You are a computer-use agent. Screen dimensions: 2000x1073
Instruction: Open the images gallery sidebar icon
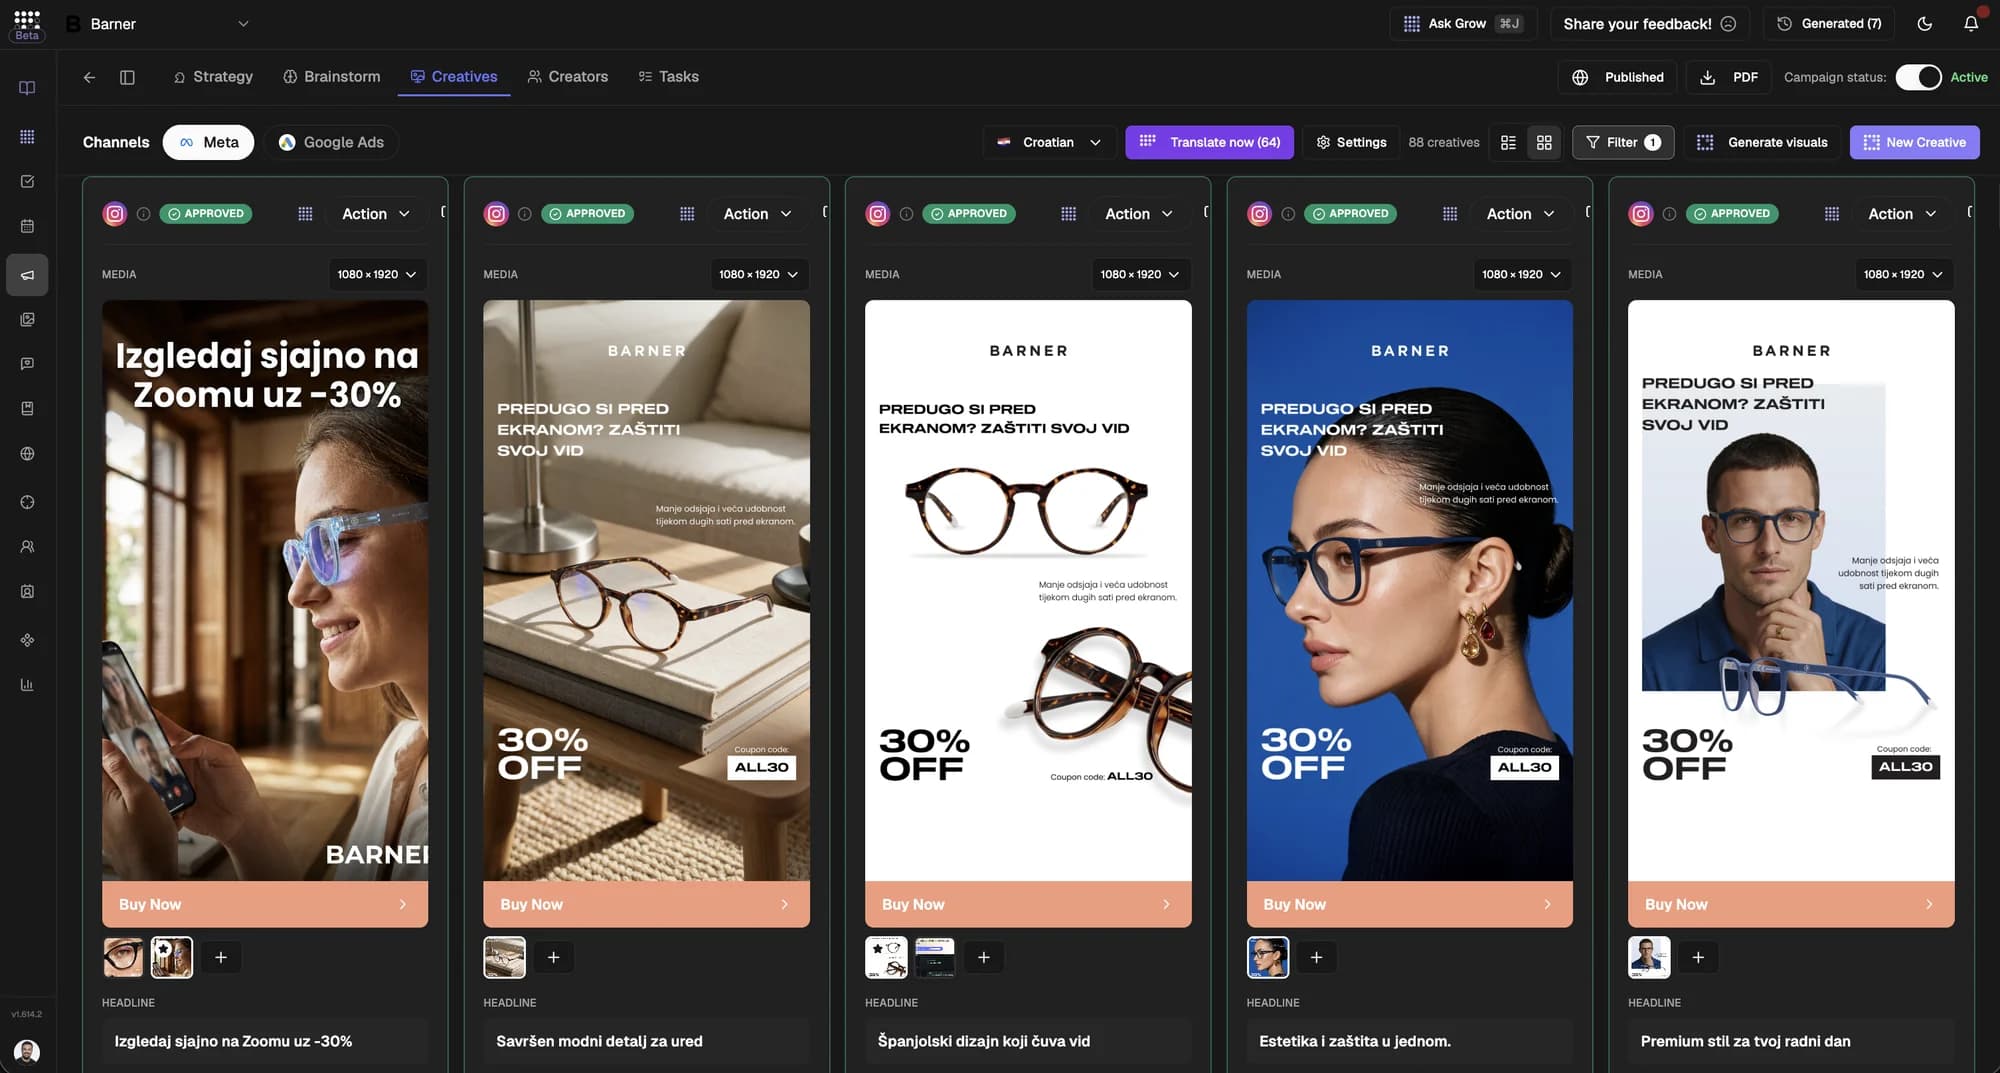(27, 319)
